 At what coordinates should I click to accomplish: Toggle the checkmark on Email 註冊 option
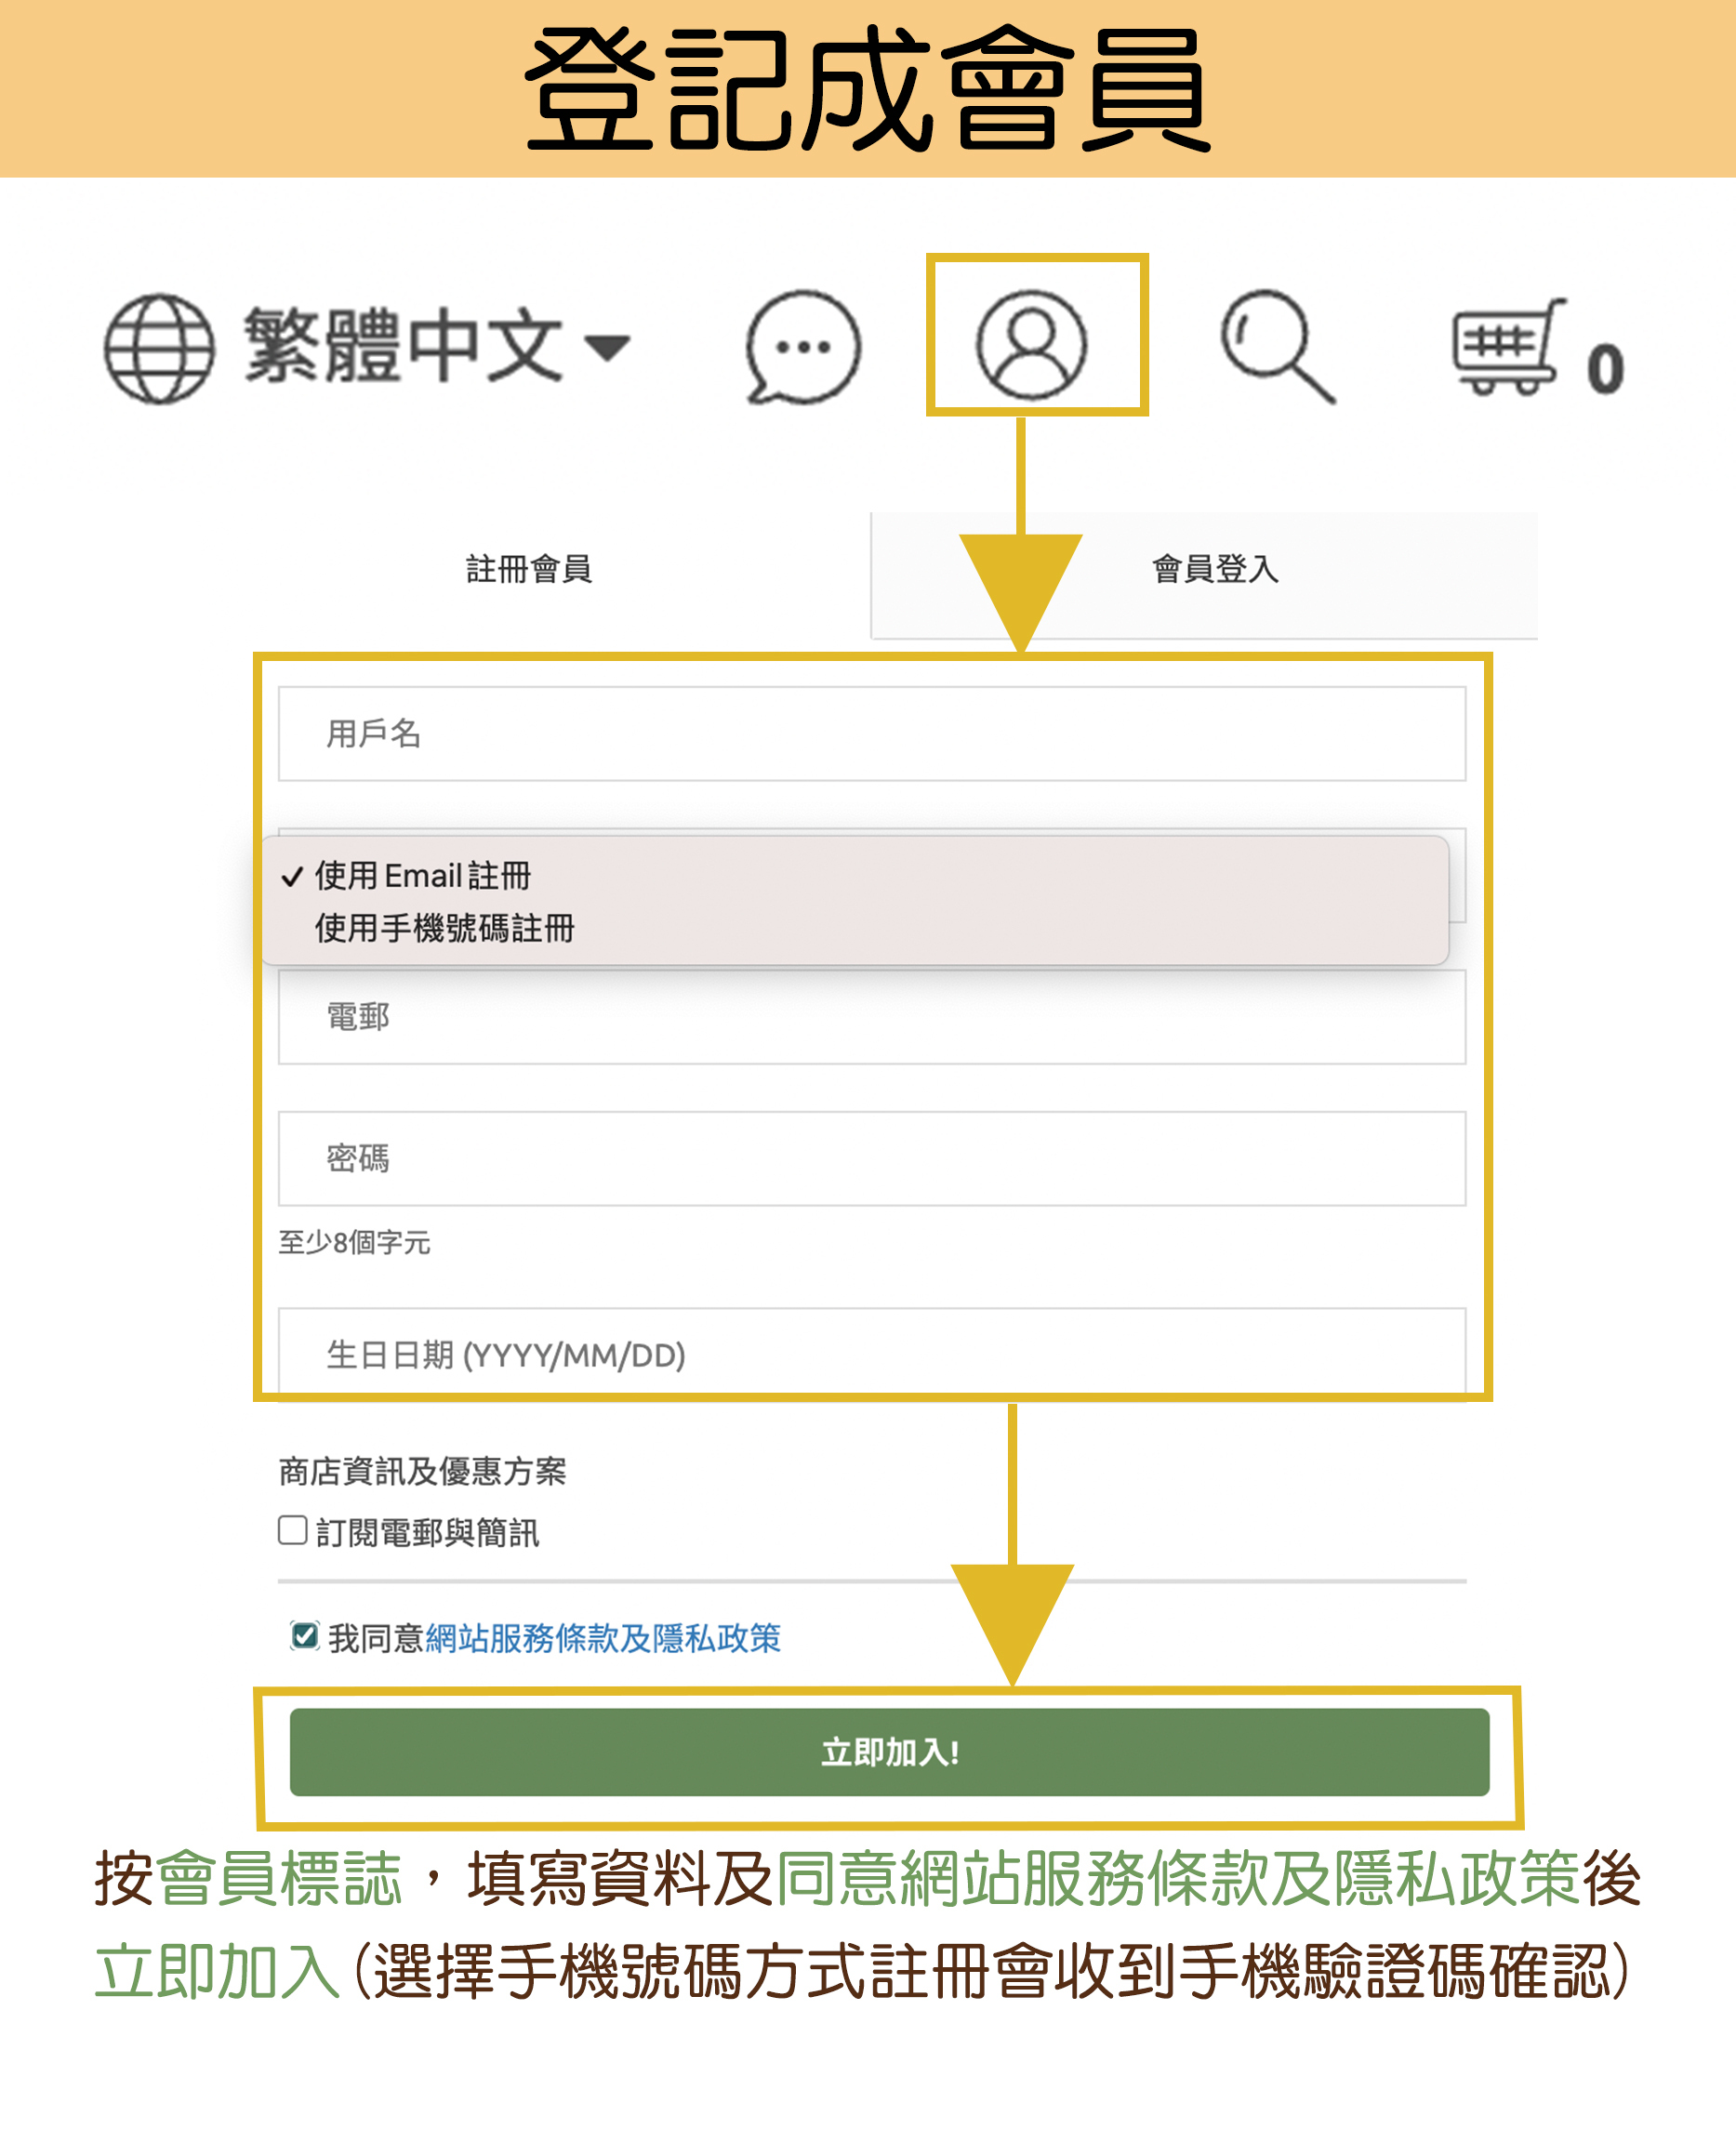tap(293, 878)
